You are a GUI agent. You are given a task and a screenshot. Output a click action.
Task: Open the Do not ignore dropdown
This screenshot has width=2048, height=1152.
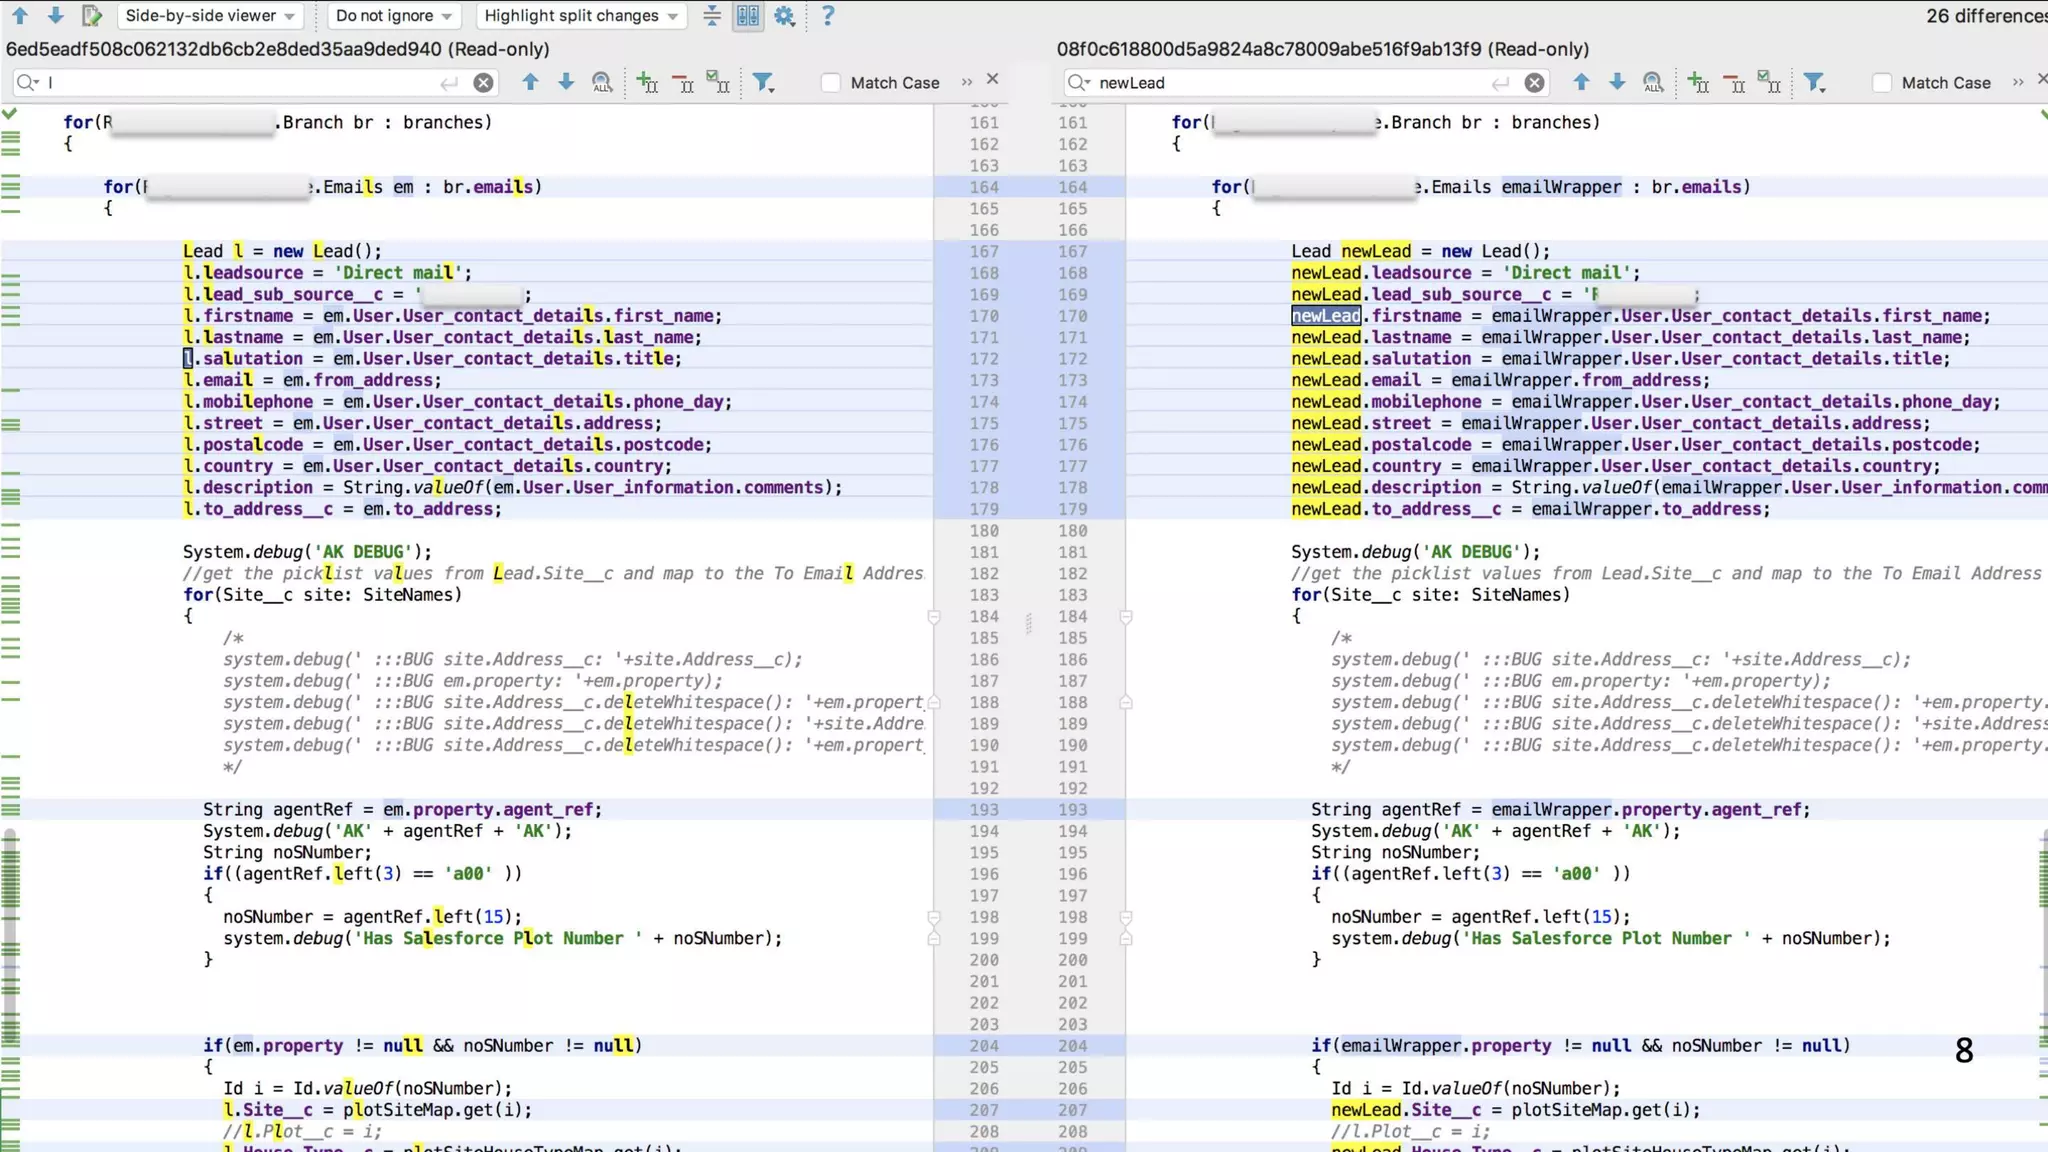(394, 15)
